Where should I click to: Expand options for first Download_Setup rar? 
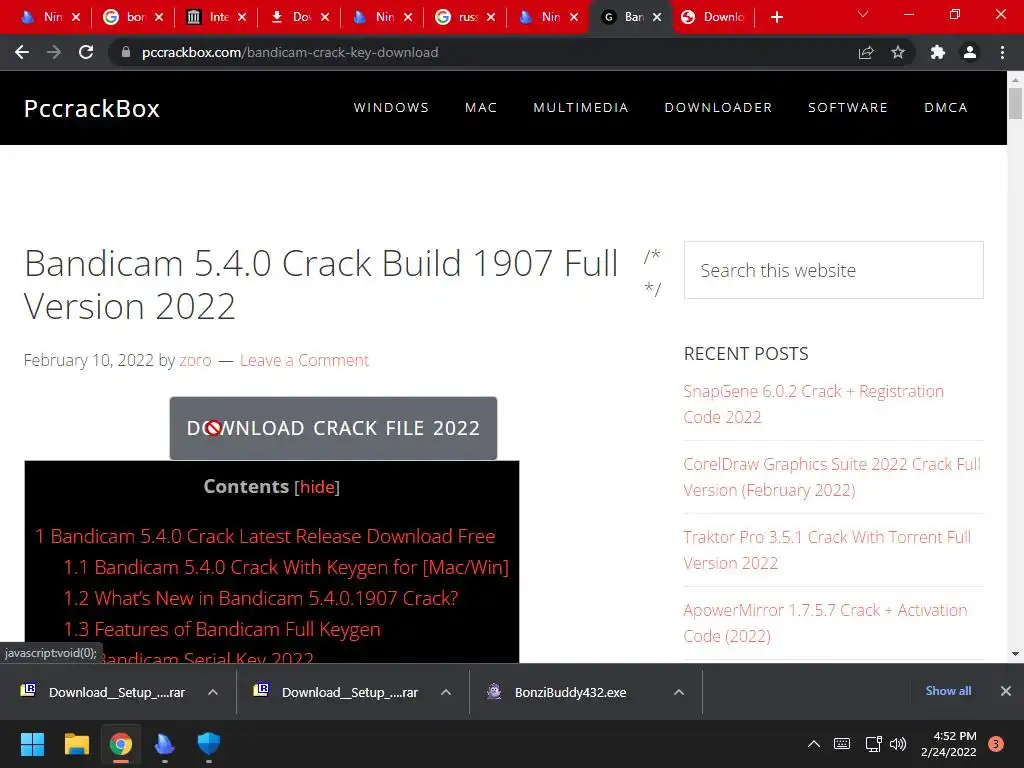point(213,692)
